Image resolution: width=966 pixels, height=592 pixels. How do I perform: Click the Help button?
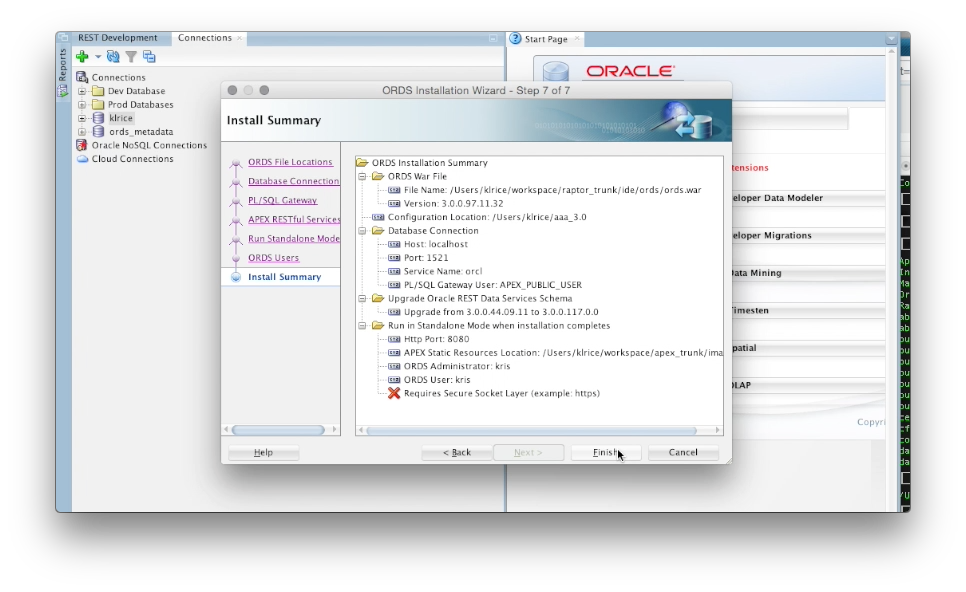pos(263,453)
